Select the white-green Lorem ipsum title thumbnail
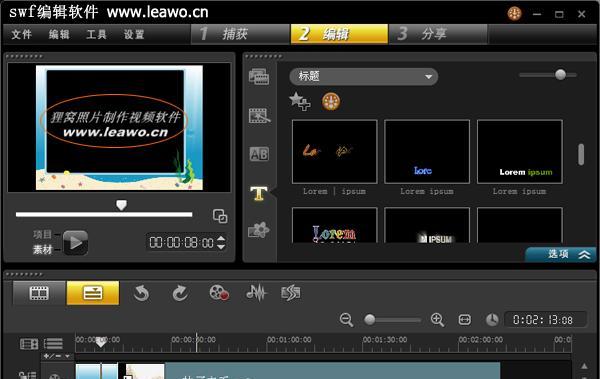600x379 pixels. 520,152
